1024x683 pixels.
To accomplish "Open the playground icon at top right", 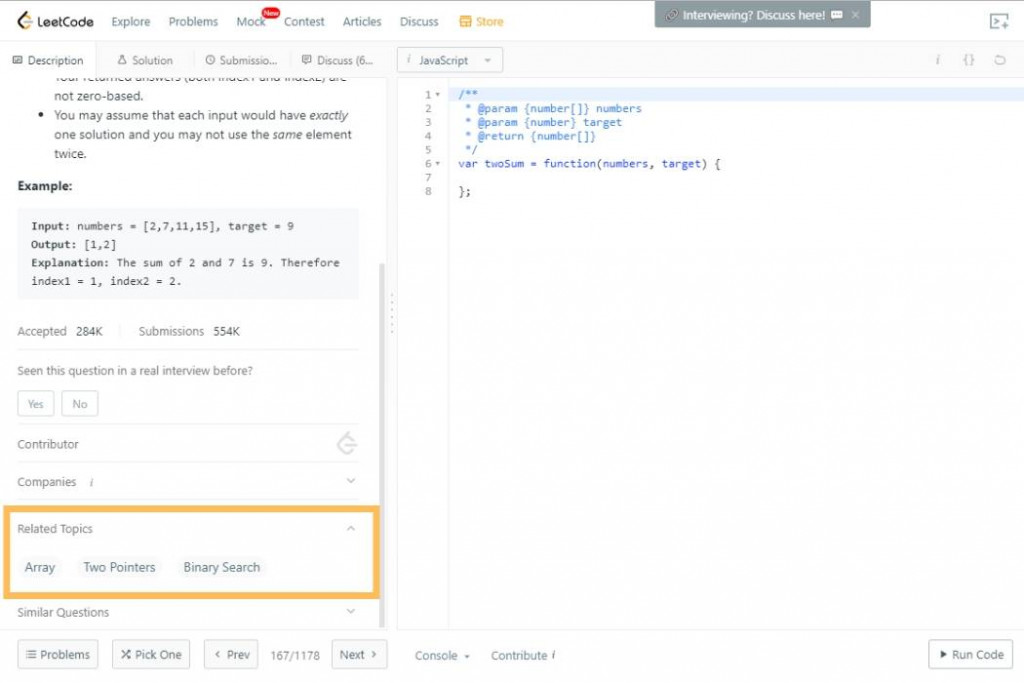I will [999, 22].
